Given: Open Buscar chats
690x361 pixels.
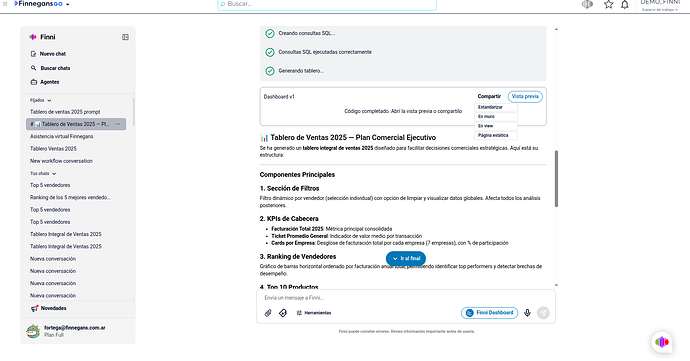Looking at the screenshot, I should (55, 68).
